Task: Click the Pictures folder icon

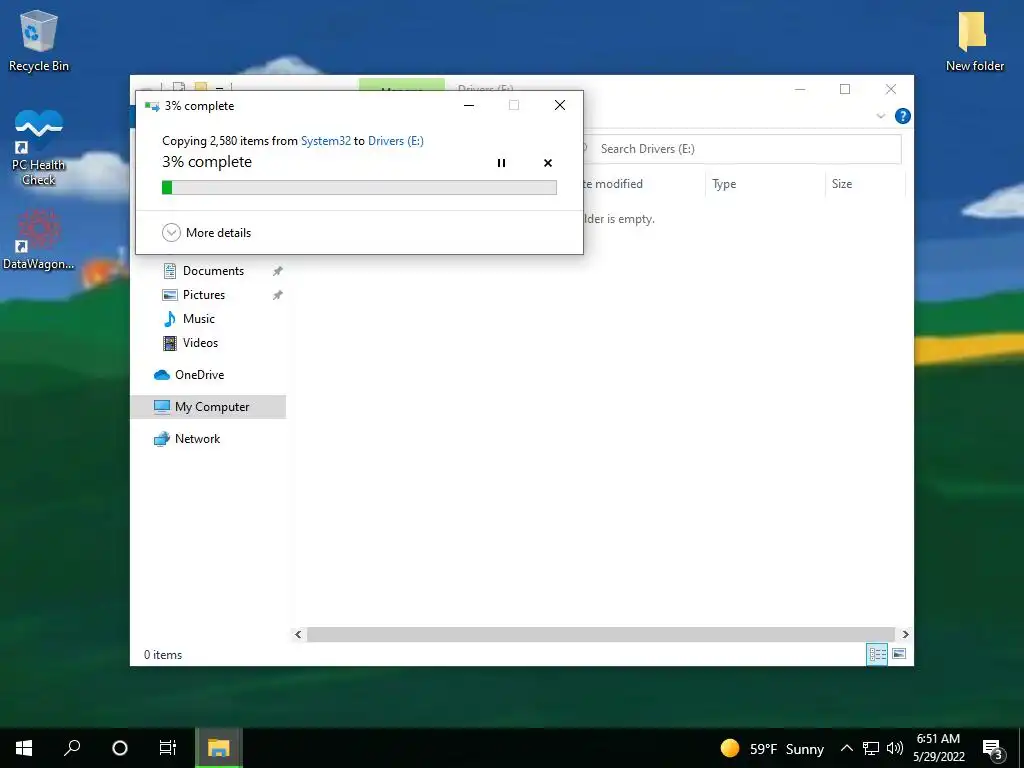Action: 170,295
